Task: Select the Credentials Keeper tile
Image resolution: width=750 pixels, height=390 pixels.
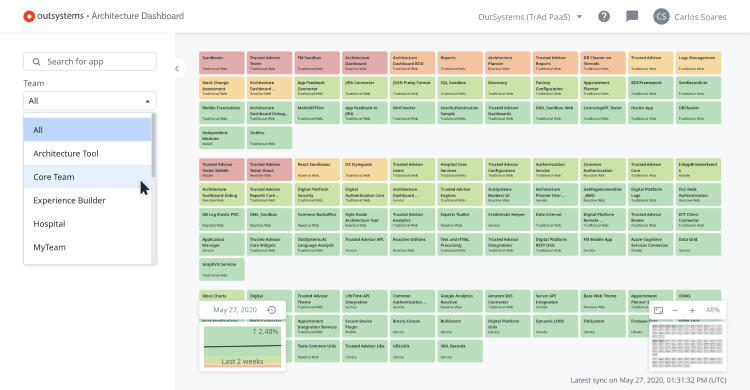Action: pyautogui.click(x=507, y=220)
